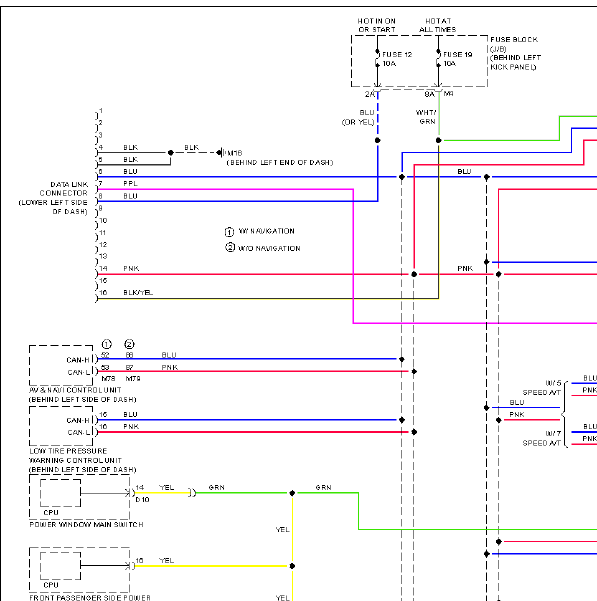Click connector label 'D10'

point(142,500)
